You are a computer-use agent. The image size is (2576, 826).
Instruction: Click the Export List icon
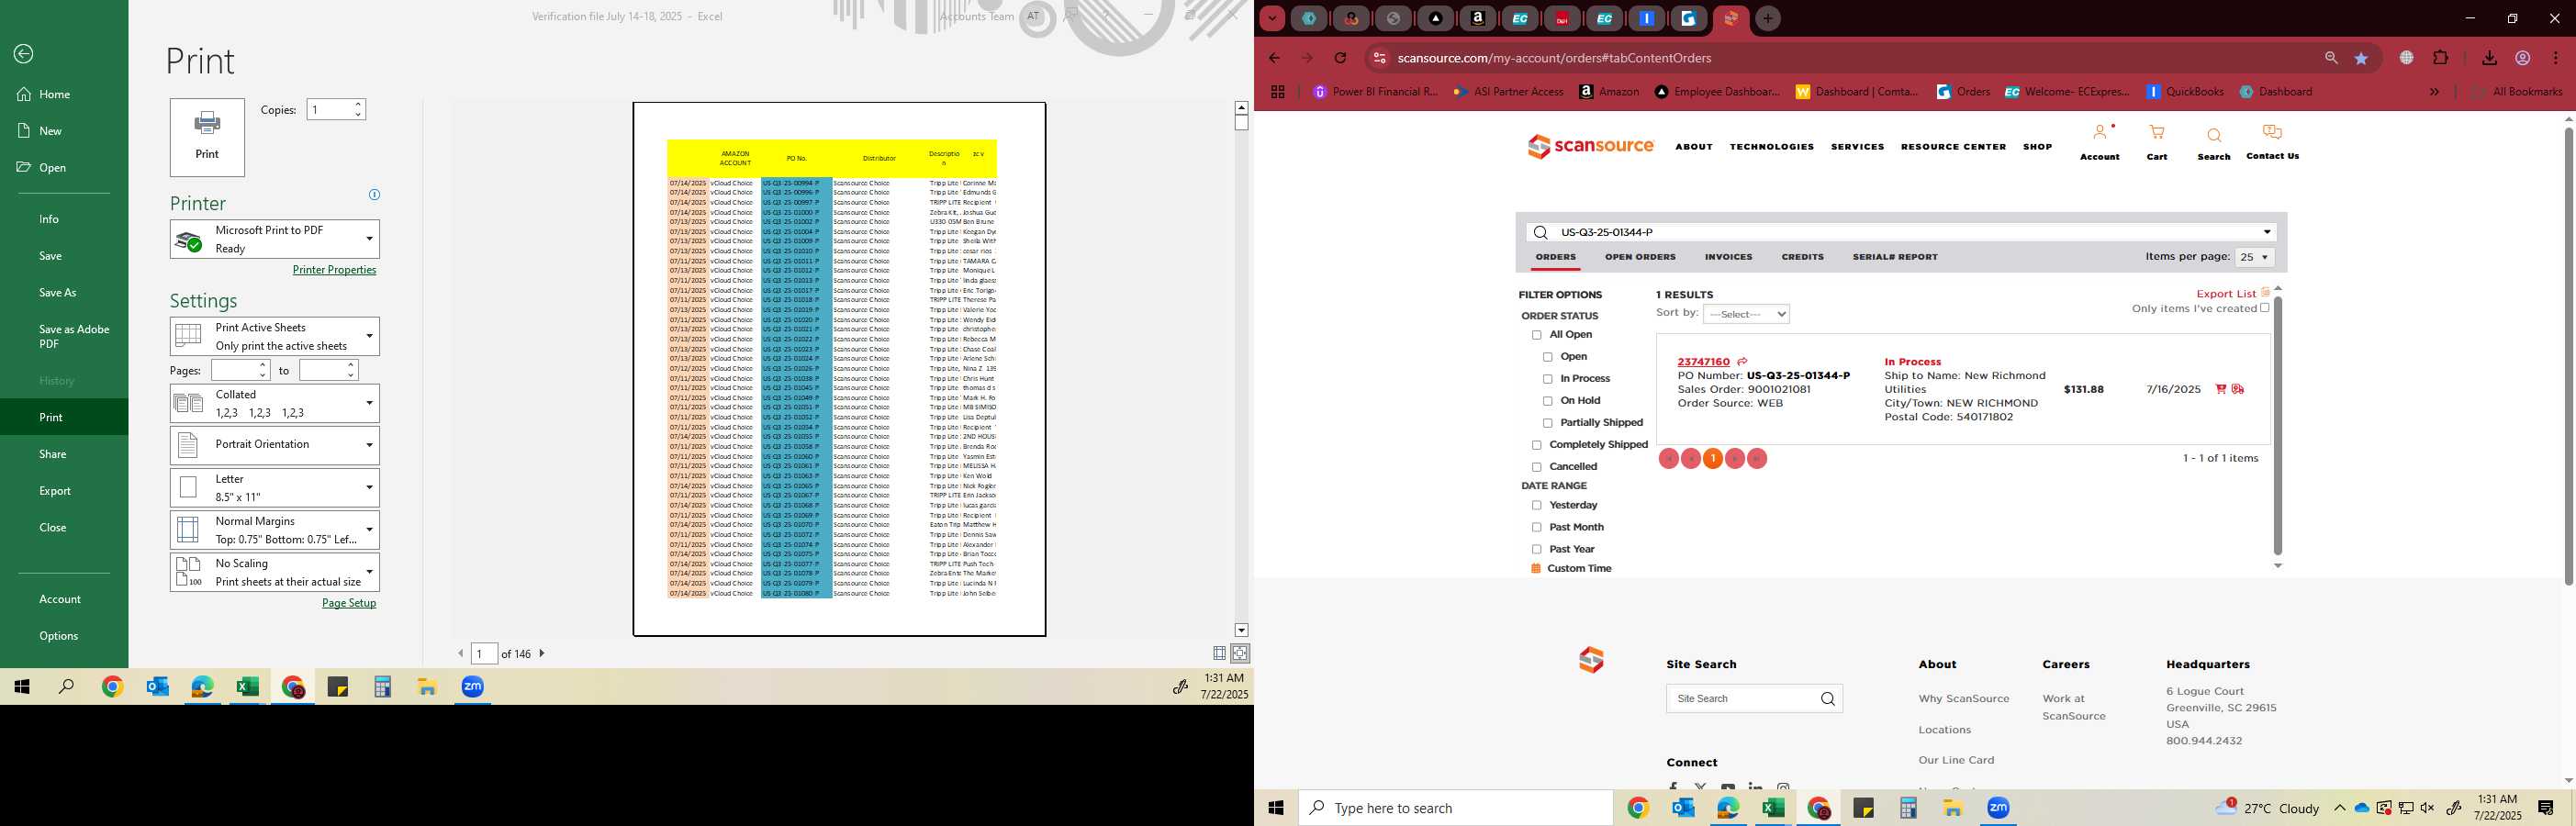pyautogui.click(x=2266, y=293)
